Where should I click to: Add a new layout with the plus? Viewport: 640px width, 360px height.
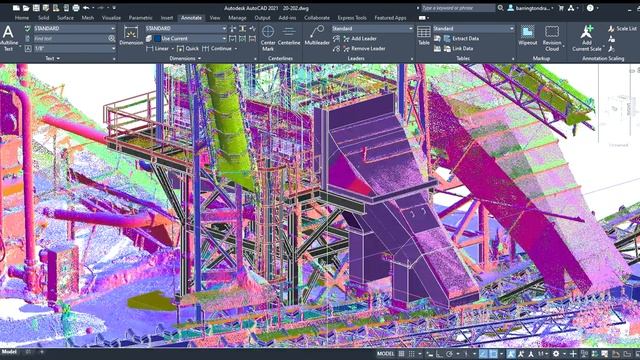[41, 352]
